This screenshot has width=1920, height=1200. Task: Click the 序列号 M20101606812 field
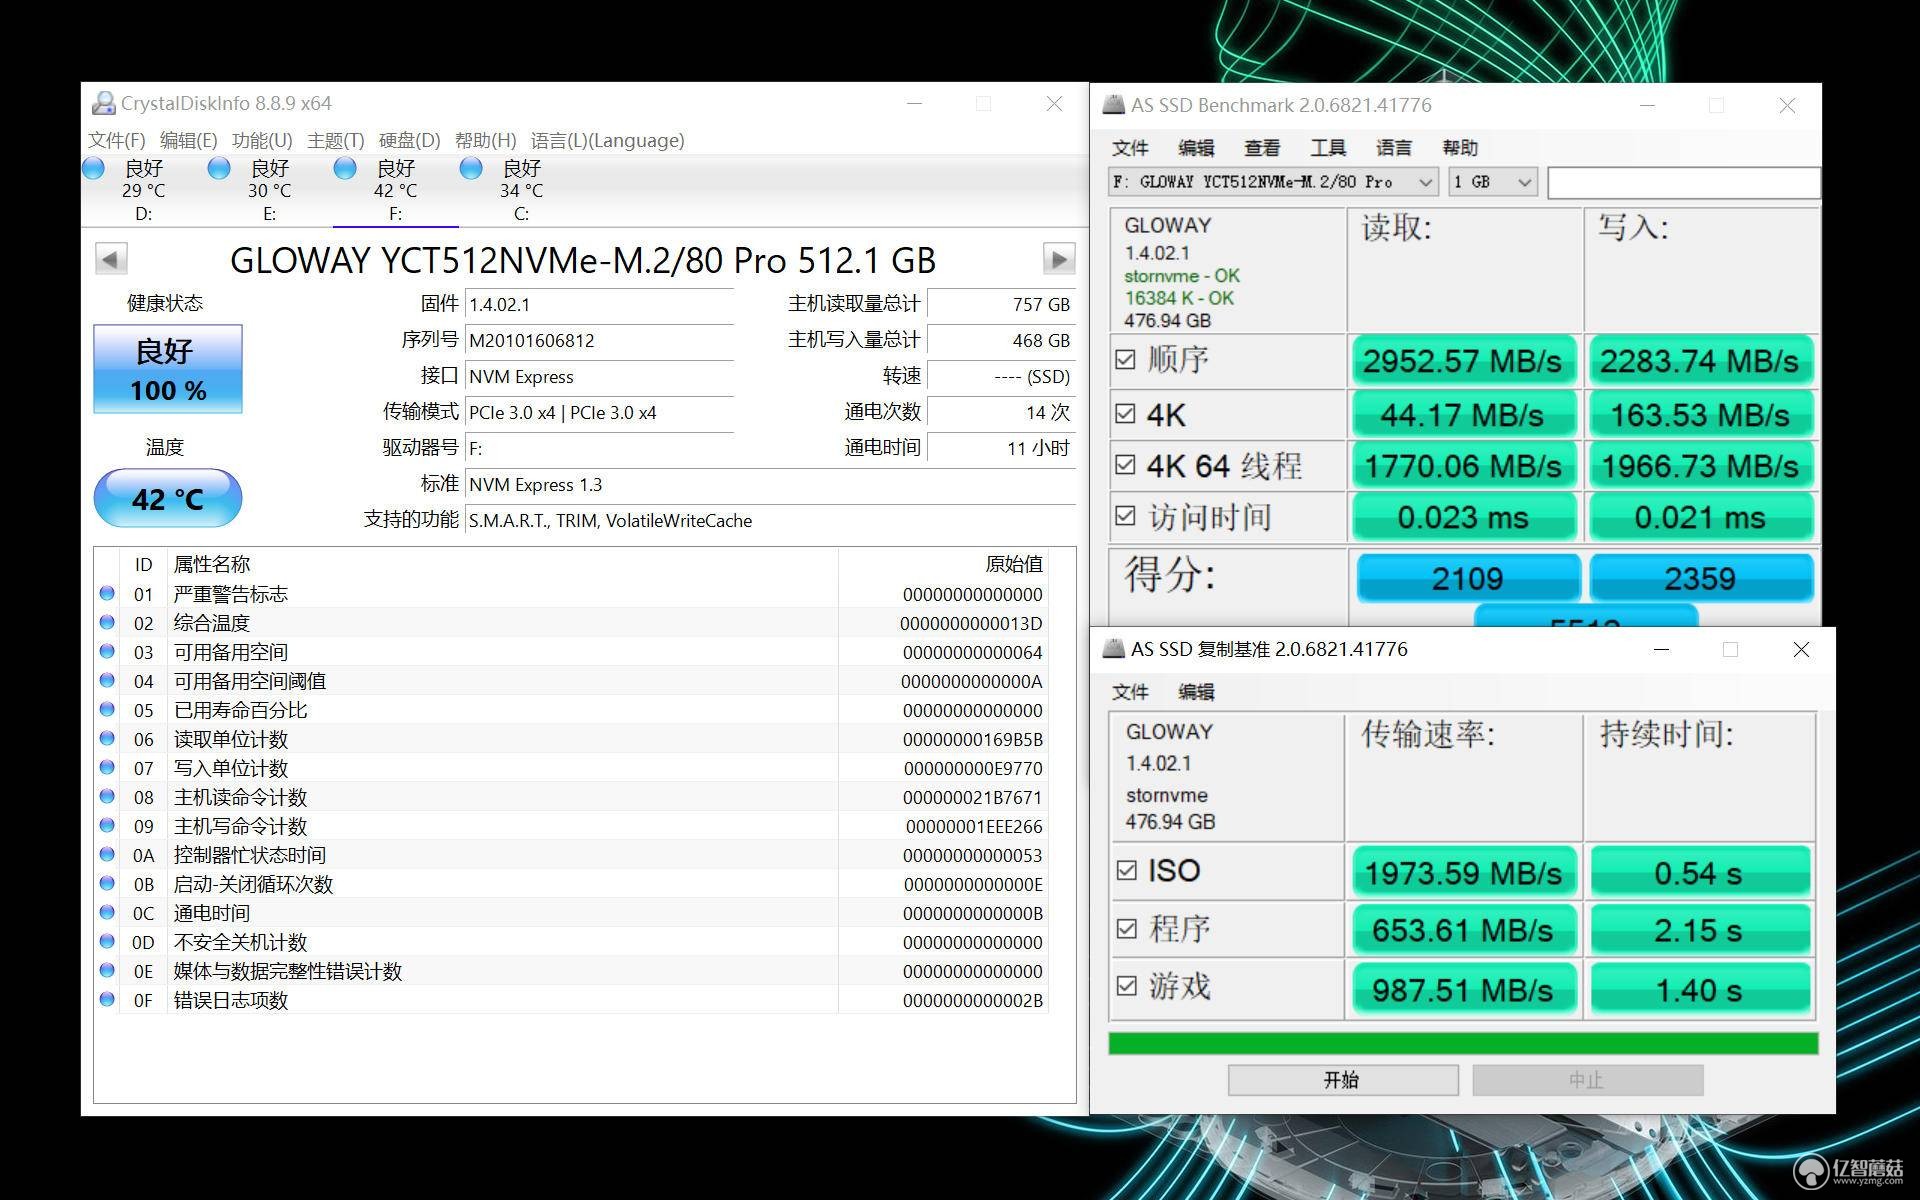pyautogui.click(x=600, y=340)
